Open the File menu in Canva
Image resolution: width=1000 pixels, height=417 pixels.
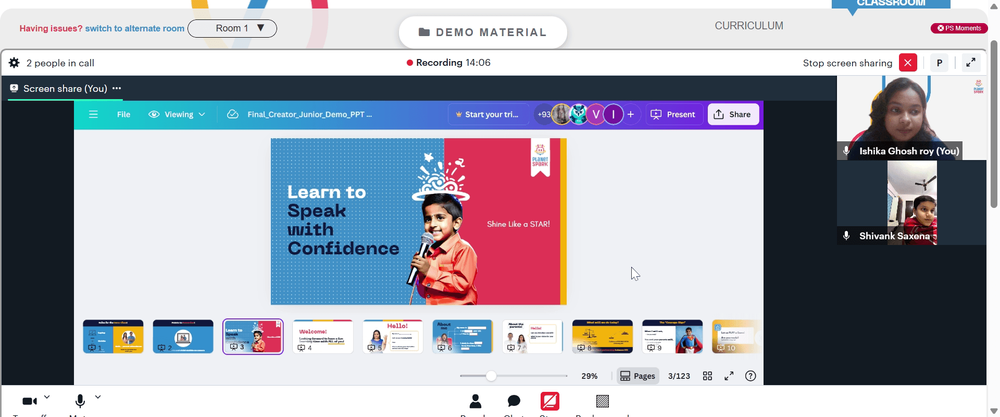point(124,114)
